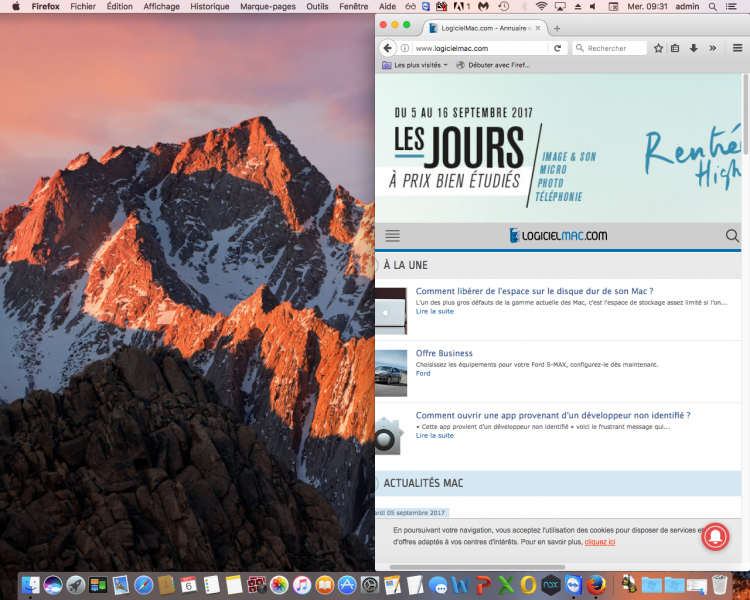This screenshot has height=600, width=750.
Task: Open the Firefox downloads arrow
Action: tap(694, 48)
